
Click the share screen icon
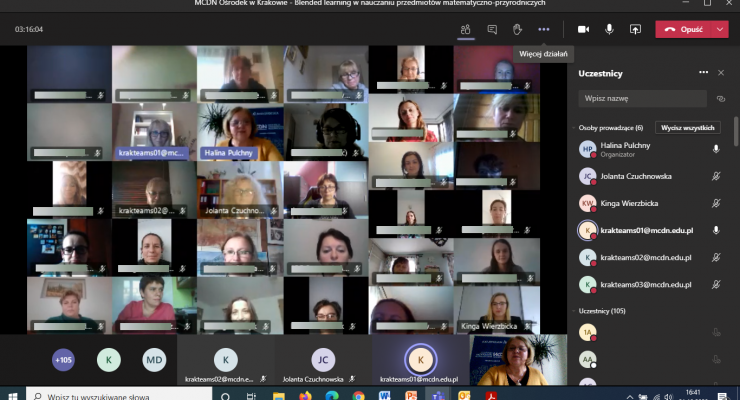(635, 29)
